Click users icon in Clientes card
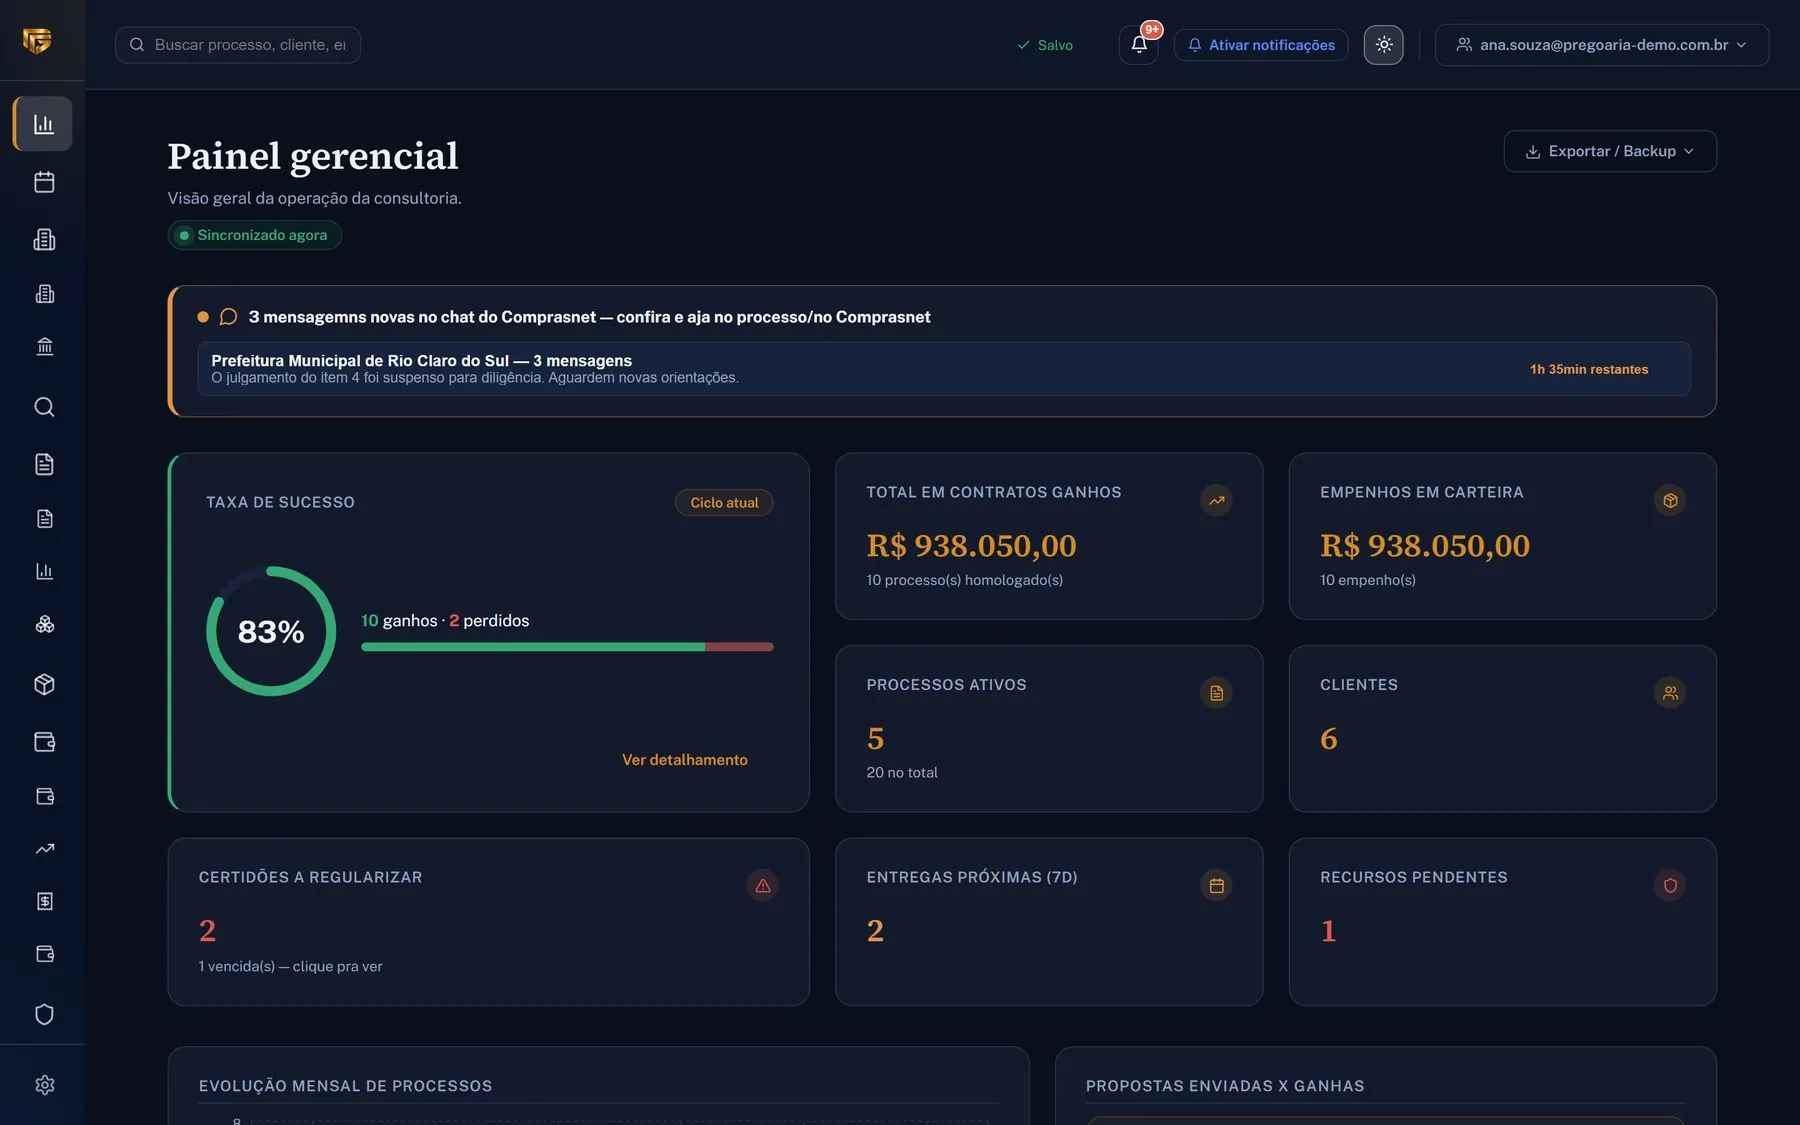Image resolution: width=1800 pixels, height=1125 pixels. tap(1670, 693)
